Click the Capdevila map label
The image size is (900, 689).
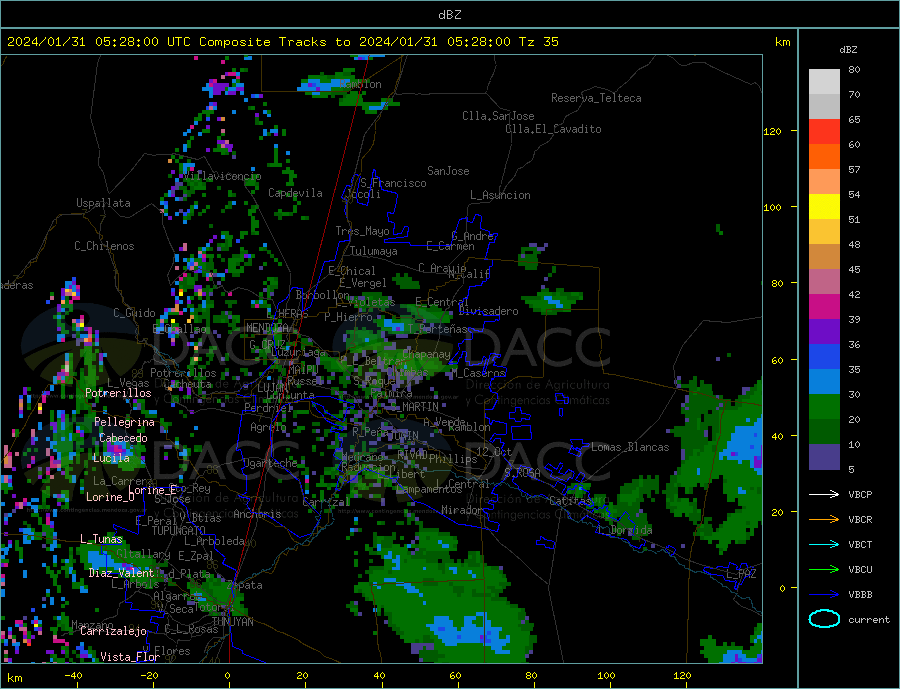click(295, 193)
